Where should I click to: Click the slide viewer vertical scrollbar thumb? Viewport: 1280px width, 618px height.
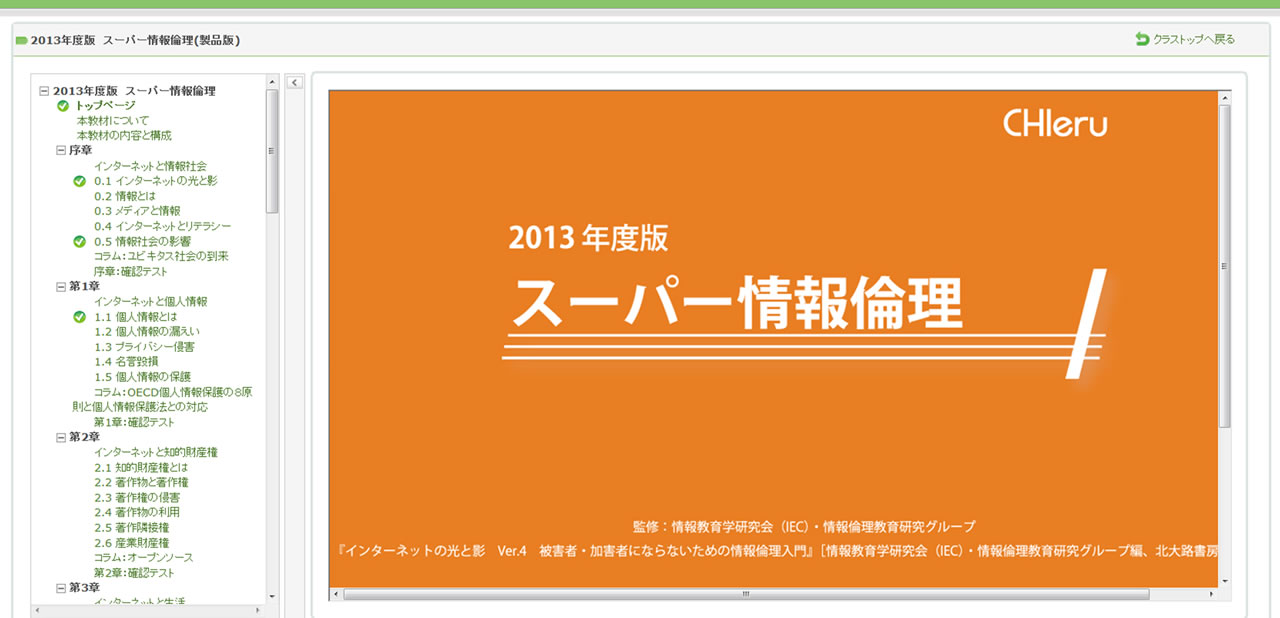coord(1225,266)
